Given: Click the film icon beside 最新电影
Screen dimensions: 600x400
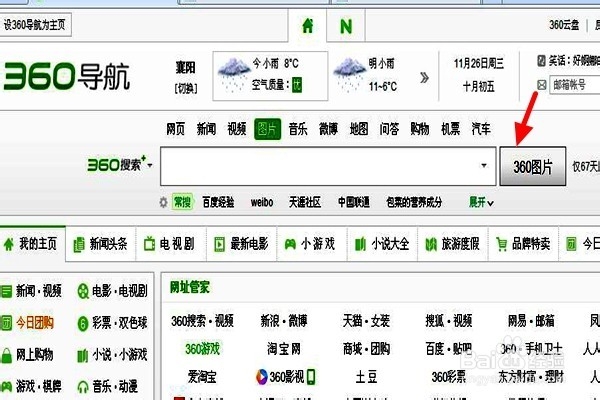Looking at the screenshot, I should tap(220, 244).
